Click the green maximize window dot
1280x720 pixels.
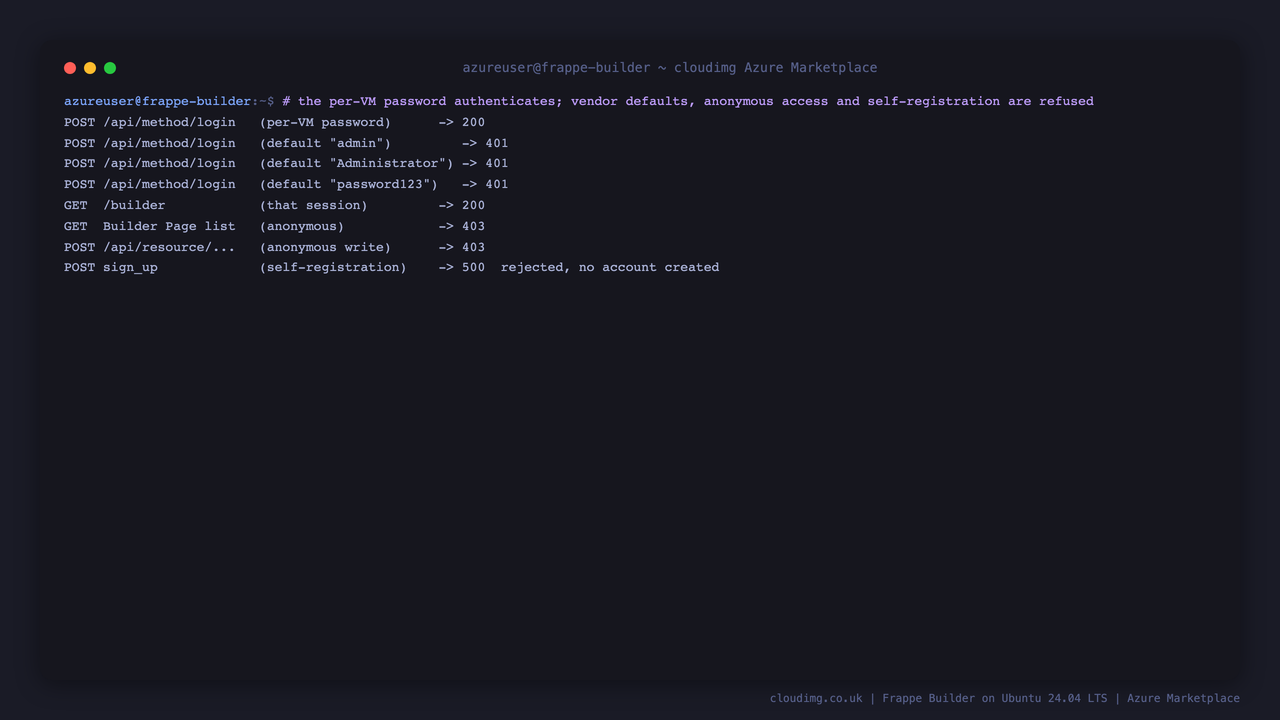coord(110,68)
